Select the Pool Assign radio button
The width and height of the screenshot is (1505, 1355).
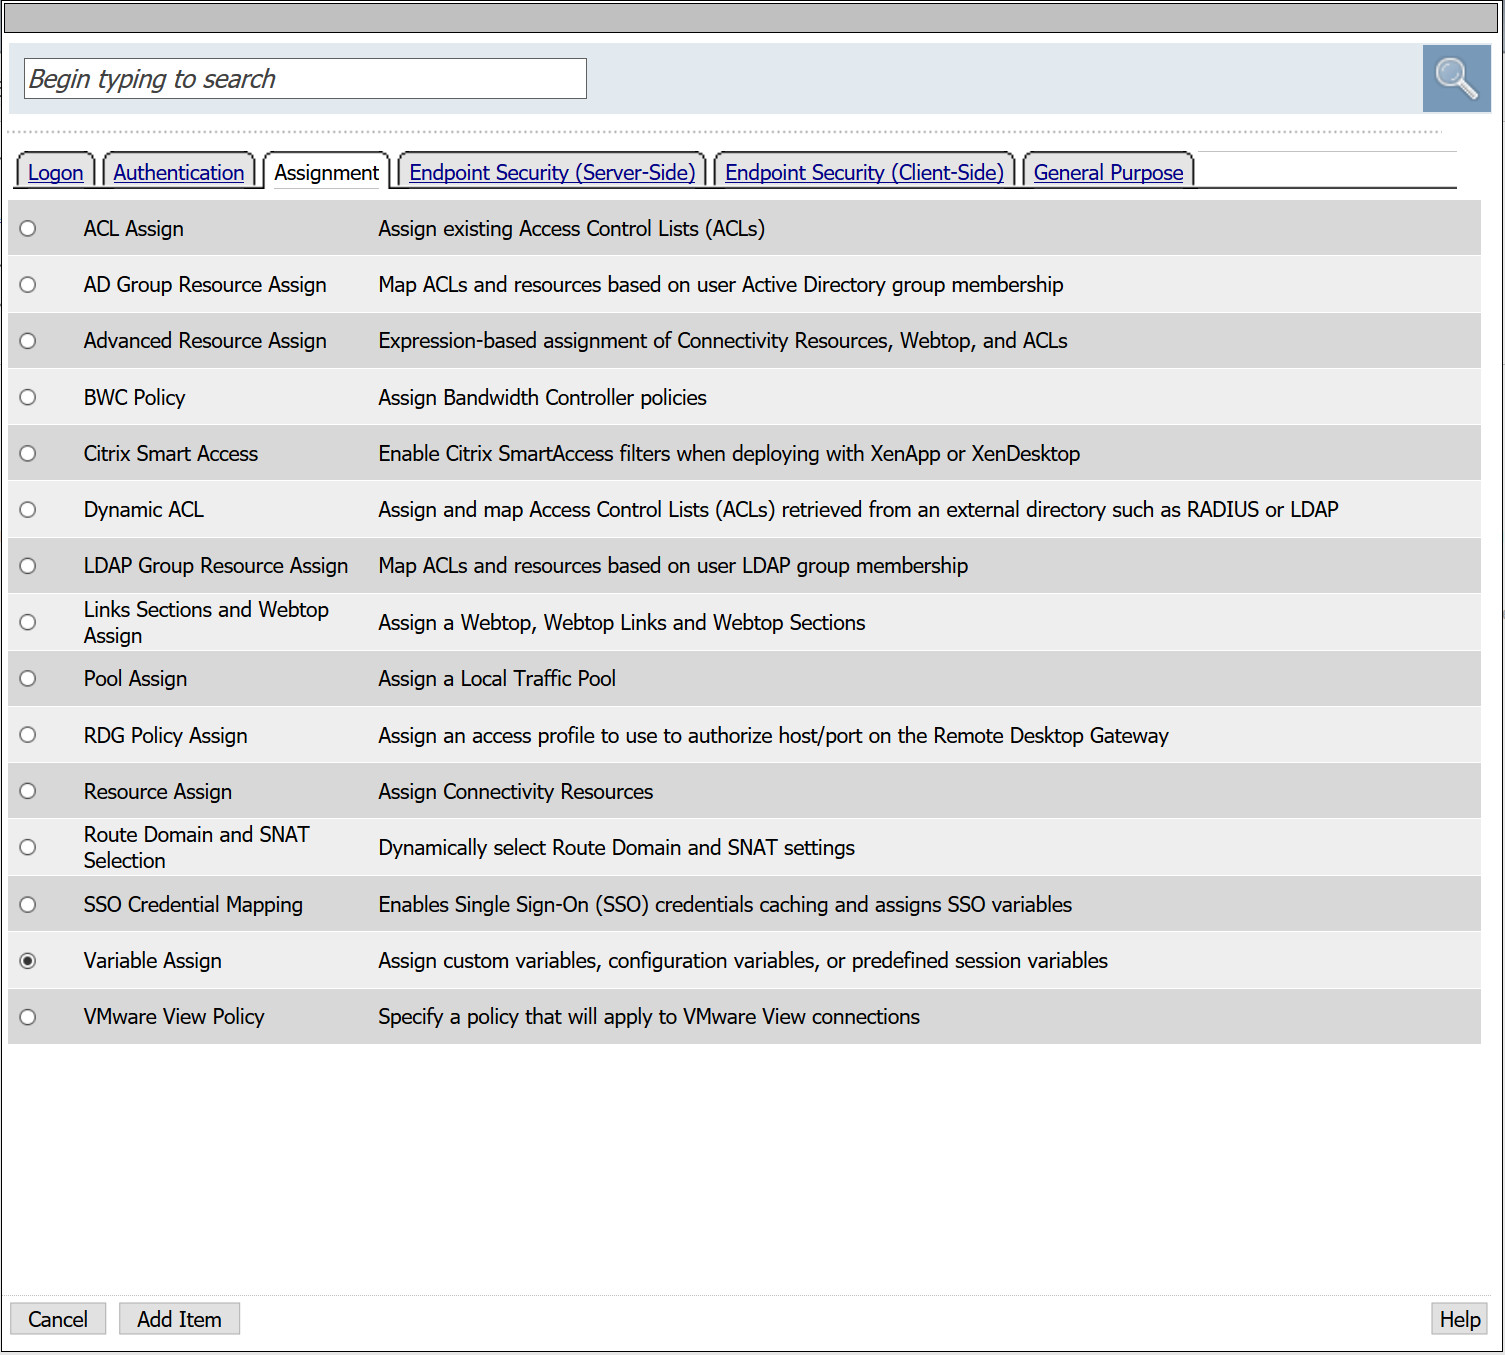[28, 678]
